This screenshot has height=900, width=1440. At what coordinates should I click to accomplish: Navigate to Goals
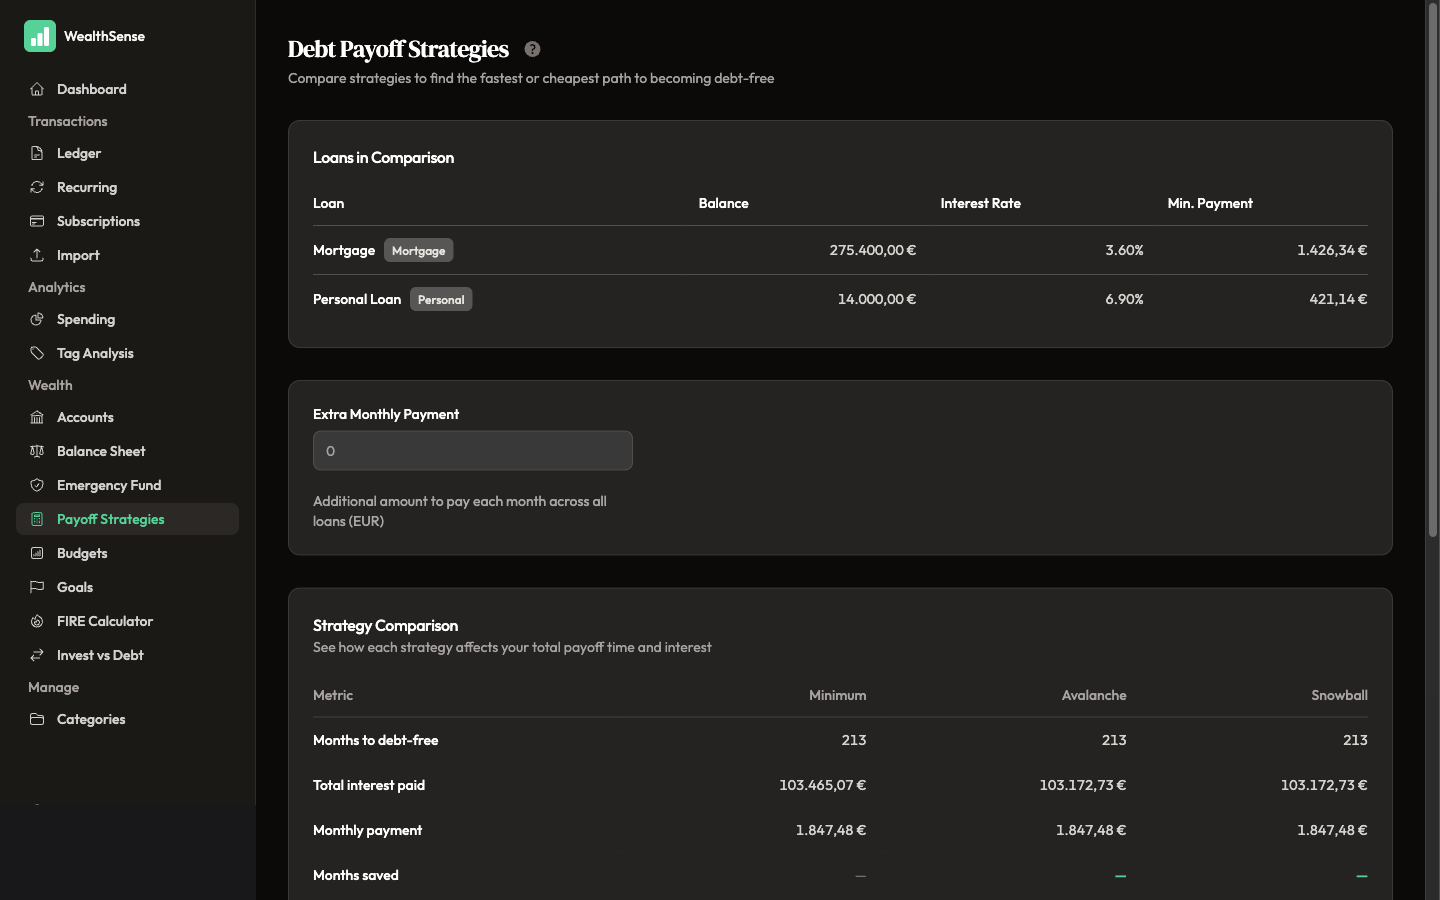pos(127,587)
